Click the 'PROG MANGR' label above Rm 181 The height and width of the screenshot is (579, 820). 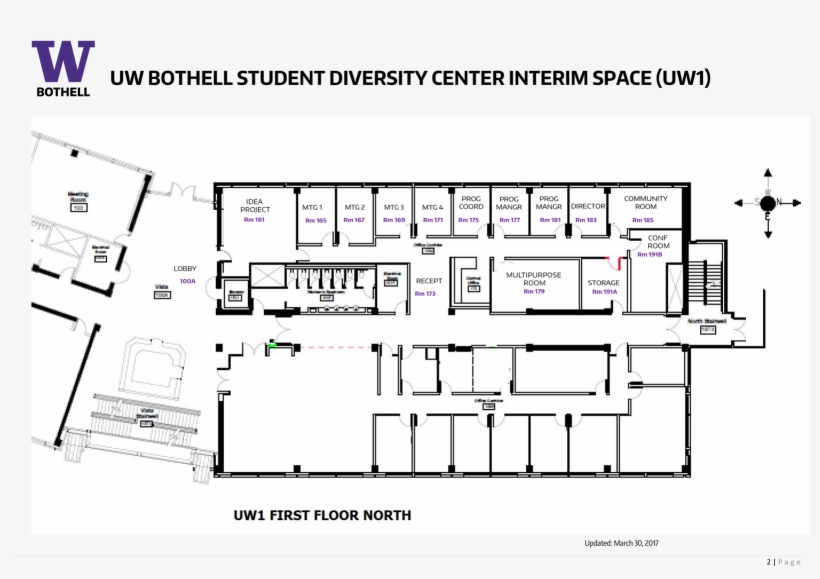(x=549, y=202)
